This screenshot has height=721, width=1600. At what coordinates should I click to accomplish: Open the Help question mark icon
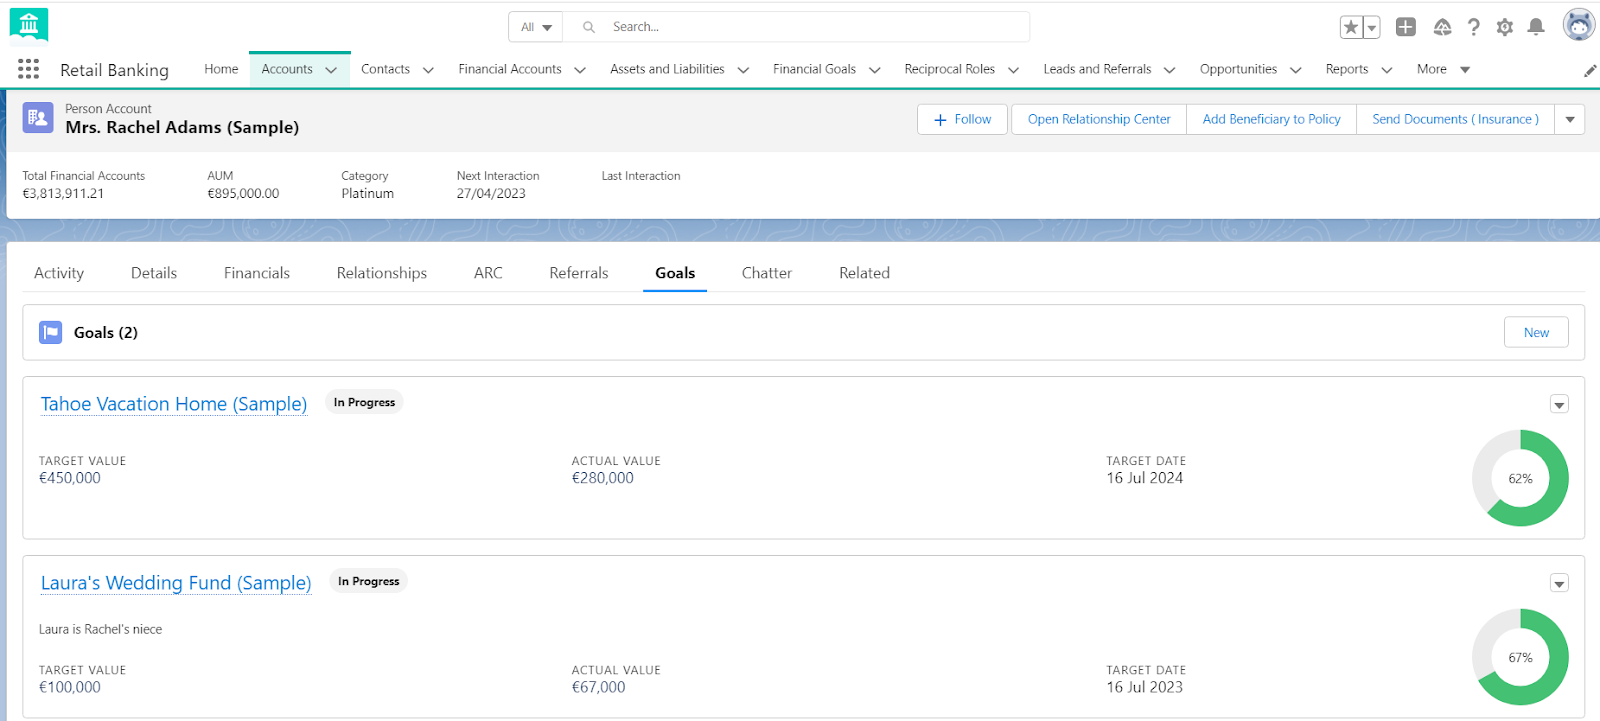click(1474, 27)
